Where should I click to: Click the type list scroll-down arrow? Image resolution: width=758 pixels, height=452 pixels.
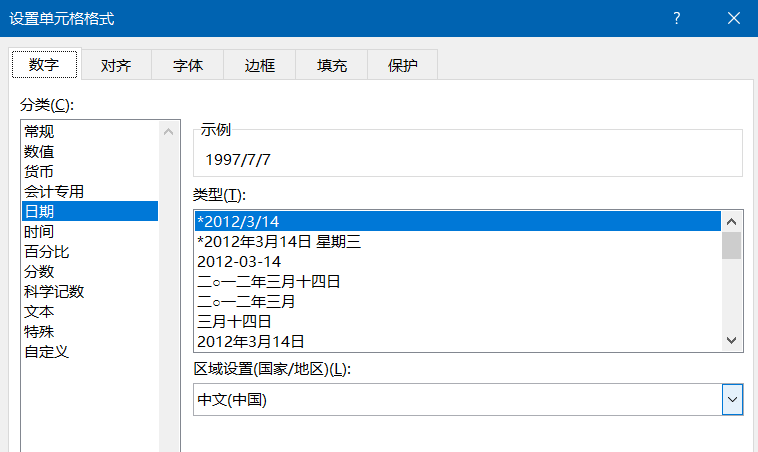click(x=731, y=340)
